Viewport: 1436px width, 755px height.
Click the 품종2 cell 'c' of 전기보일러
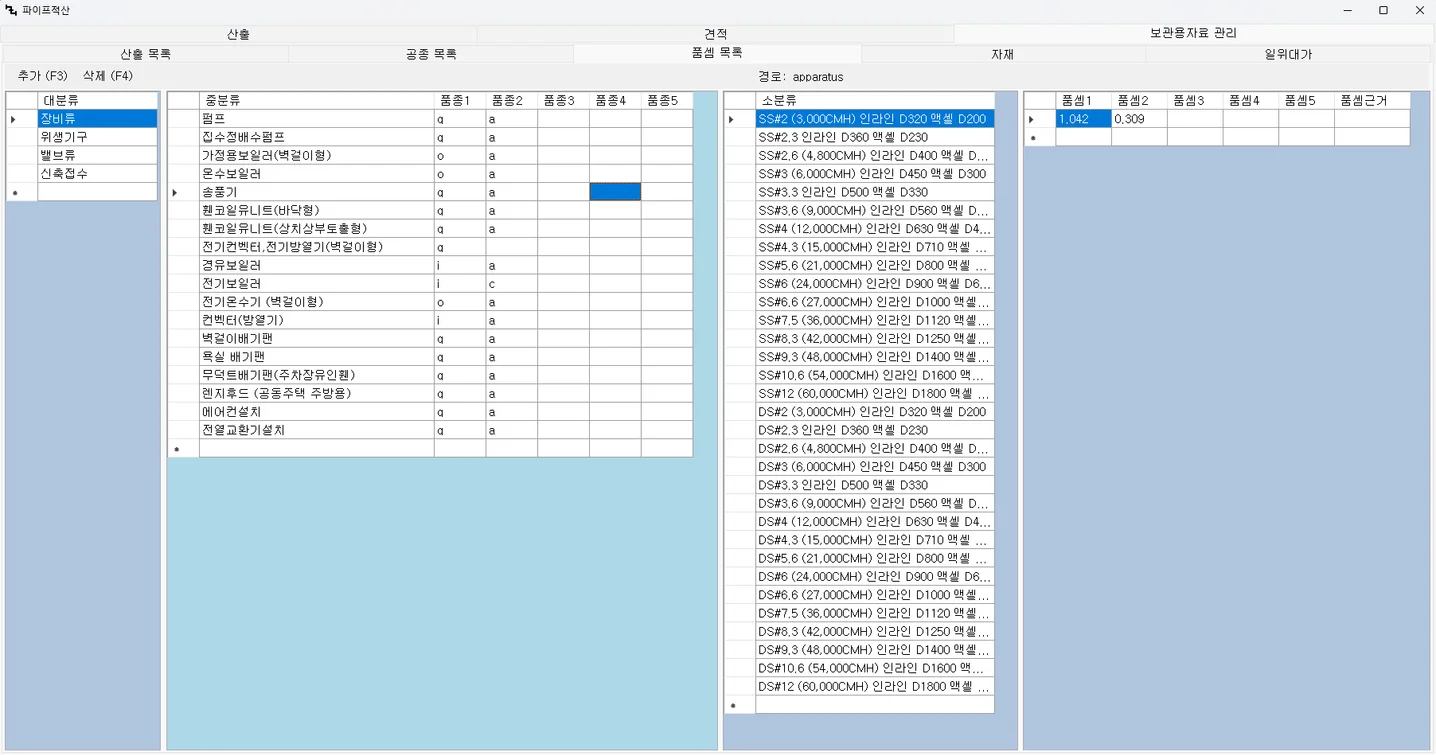click(x=512, y=284)
